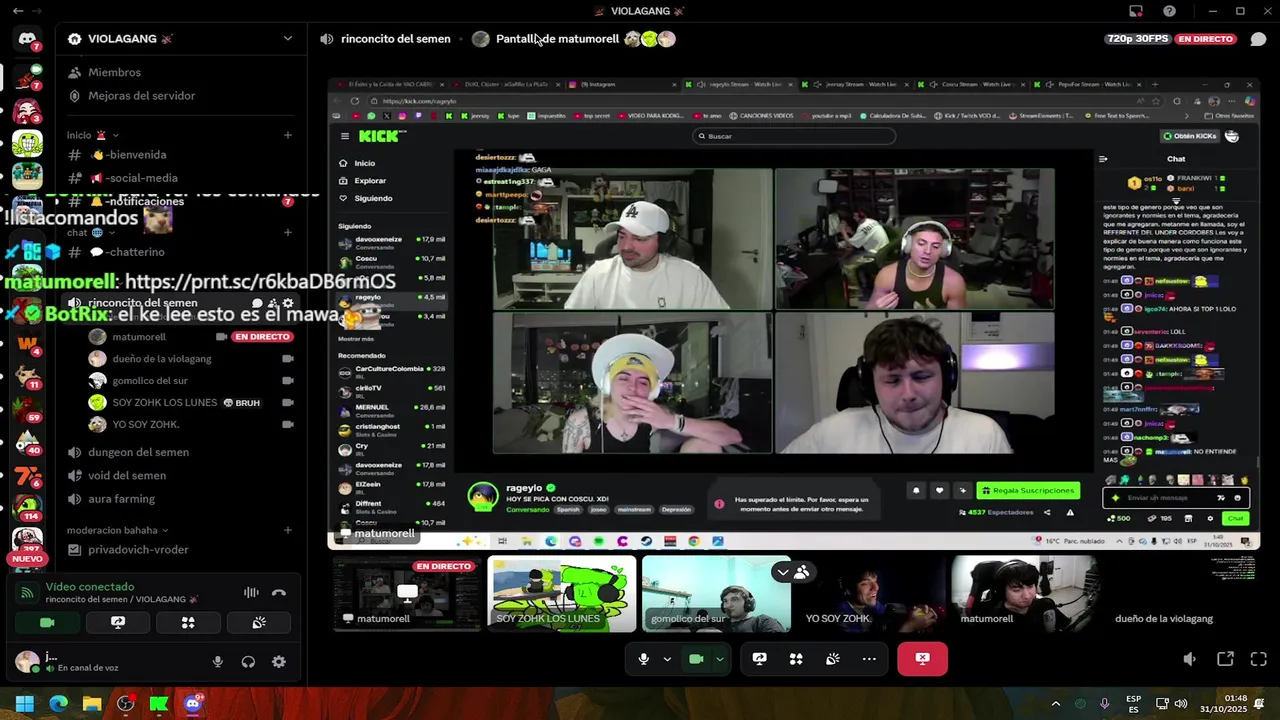The width and height of the screenshot is (1280, 720).
Task: Toggle camera in voice connection panel
Action: point(47,622)
